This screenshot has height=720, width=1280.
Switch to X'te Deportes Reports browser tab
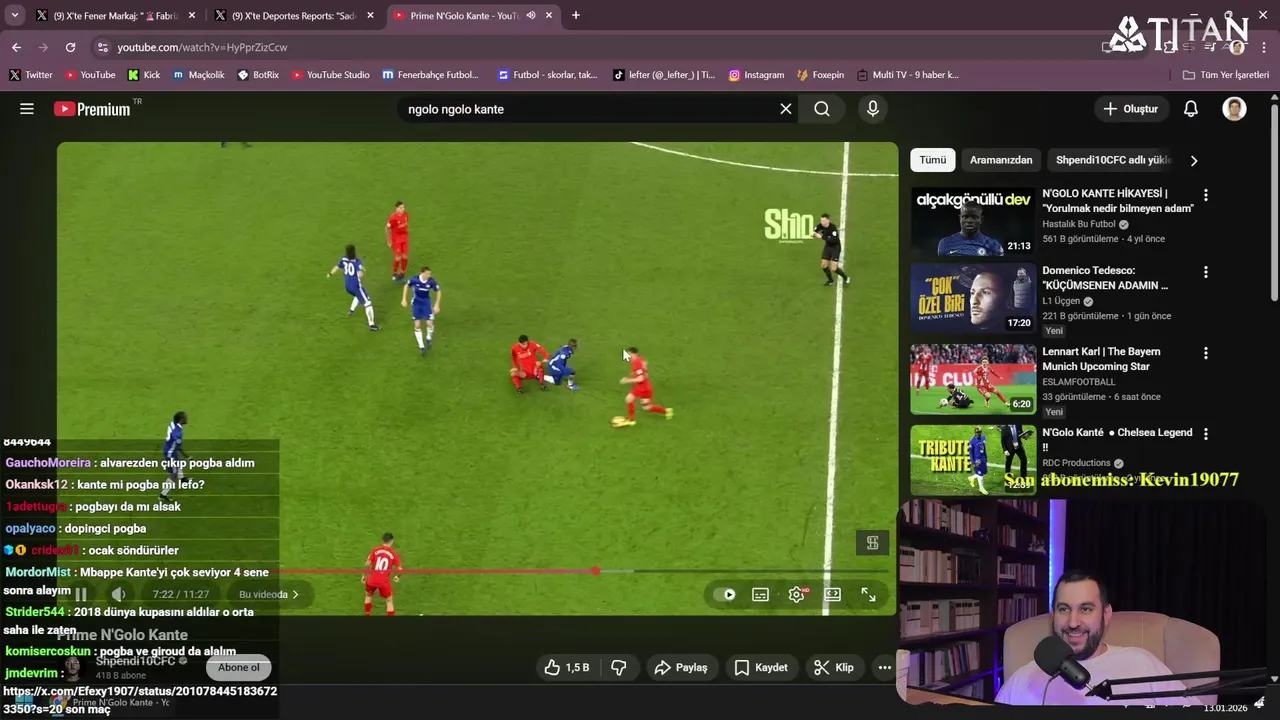[x=294, y=15]
